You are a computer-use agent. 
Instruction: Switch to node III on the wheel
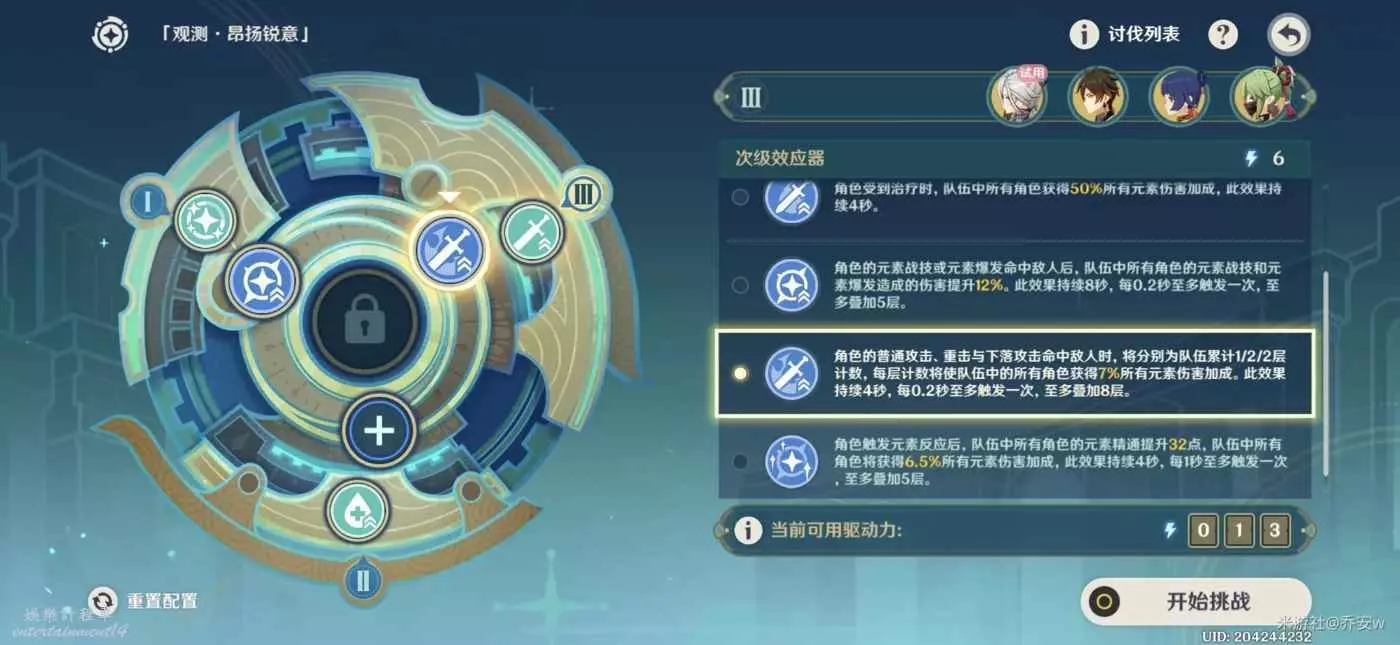[x=582, y=193]
